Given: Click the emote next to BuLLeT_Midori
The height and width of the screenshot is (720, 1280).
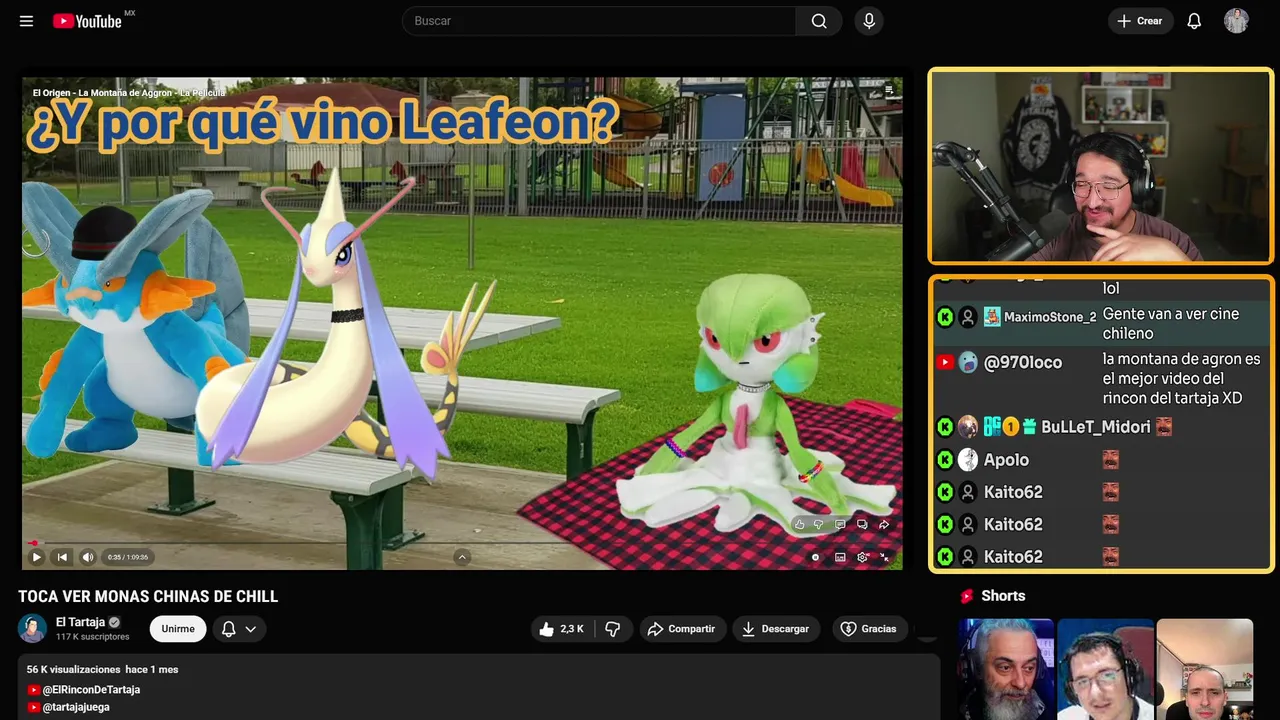Looking at the screenshot, I should (1164, 427).
